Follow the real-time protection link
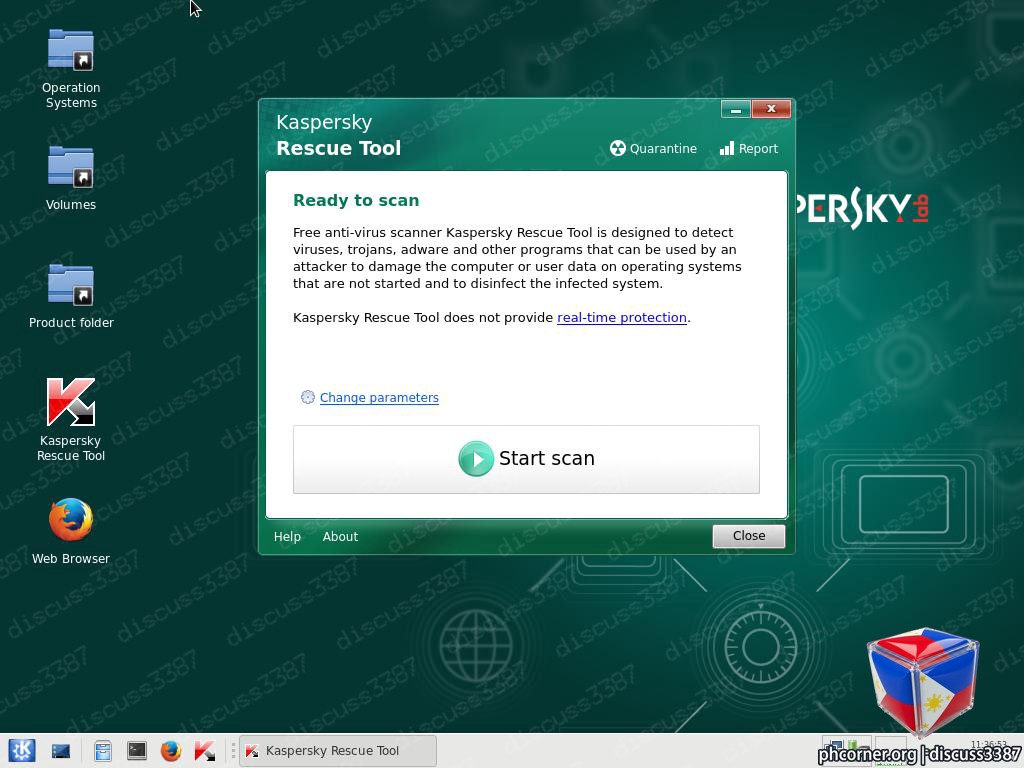Viewport: 1024px width, 768px height. coord(622,317)
